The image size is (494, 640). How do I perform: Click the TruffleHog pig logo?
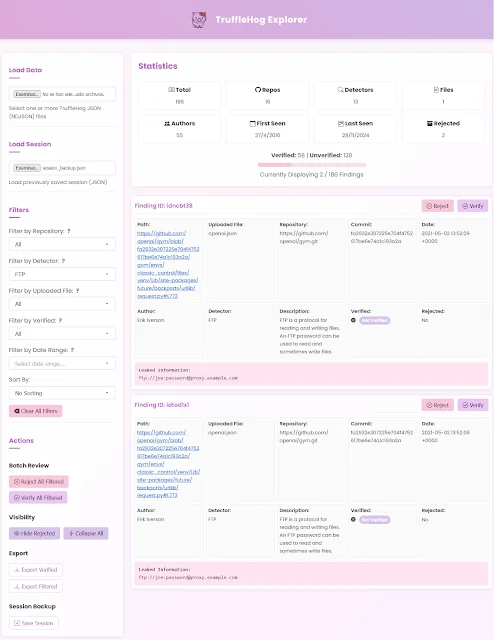[x=199, y=20]
